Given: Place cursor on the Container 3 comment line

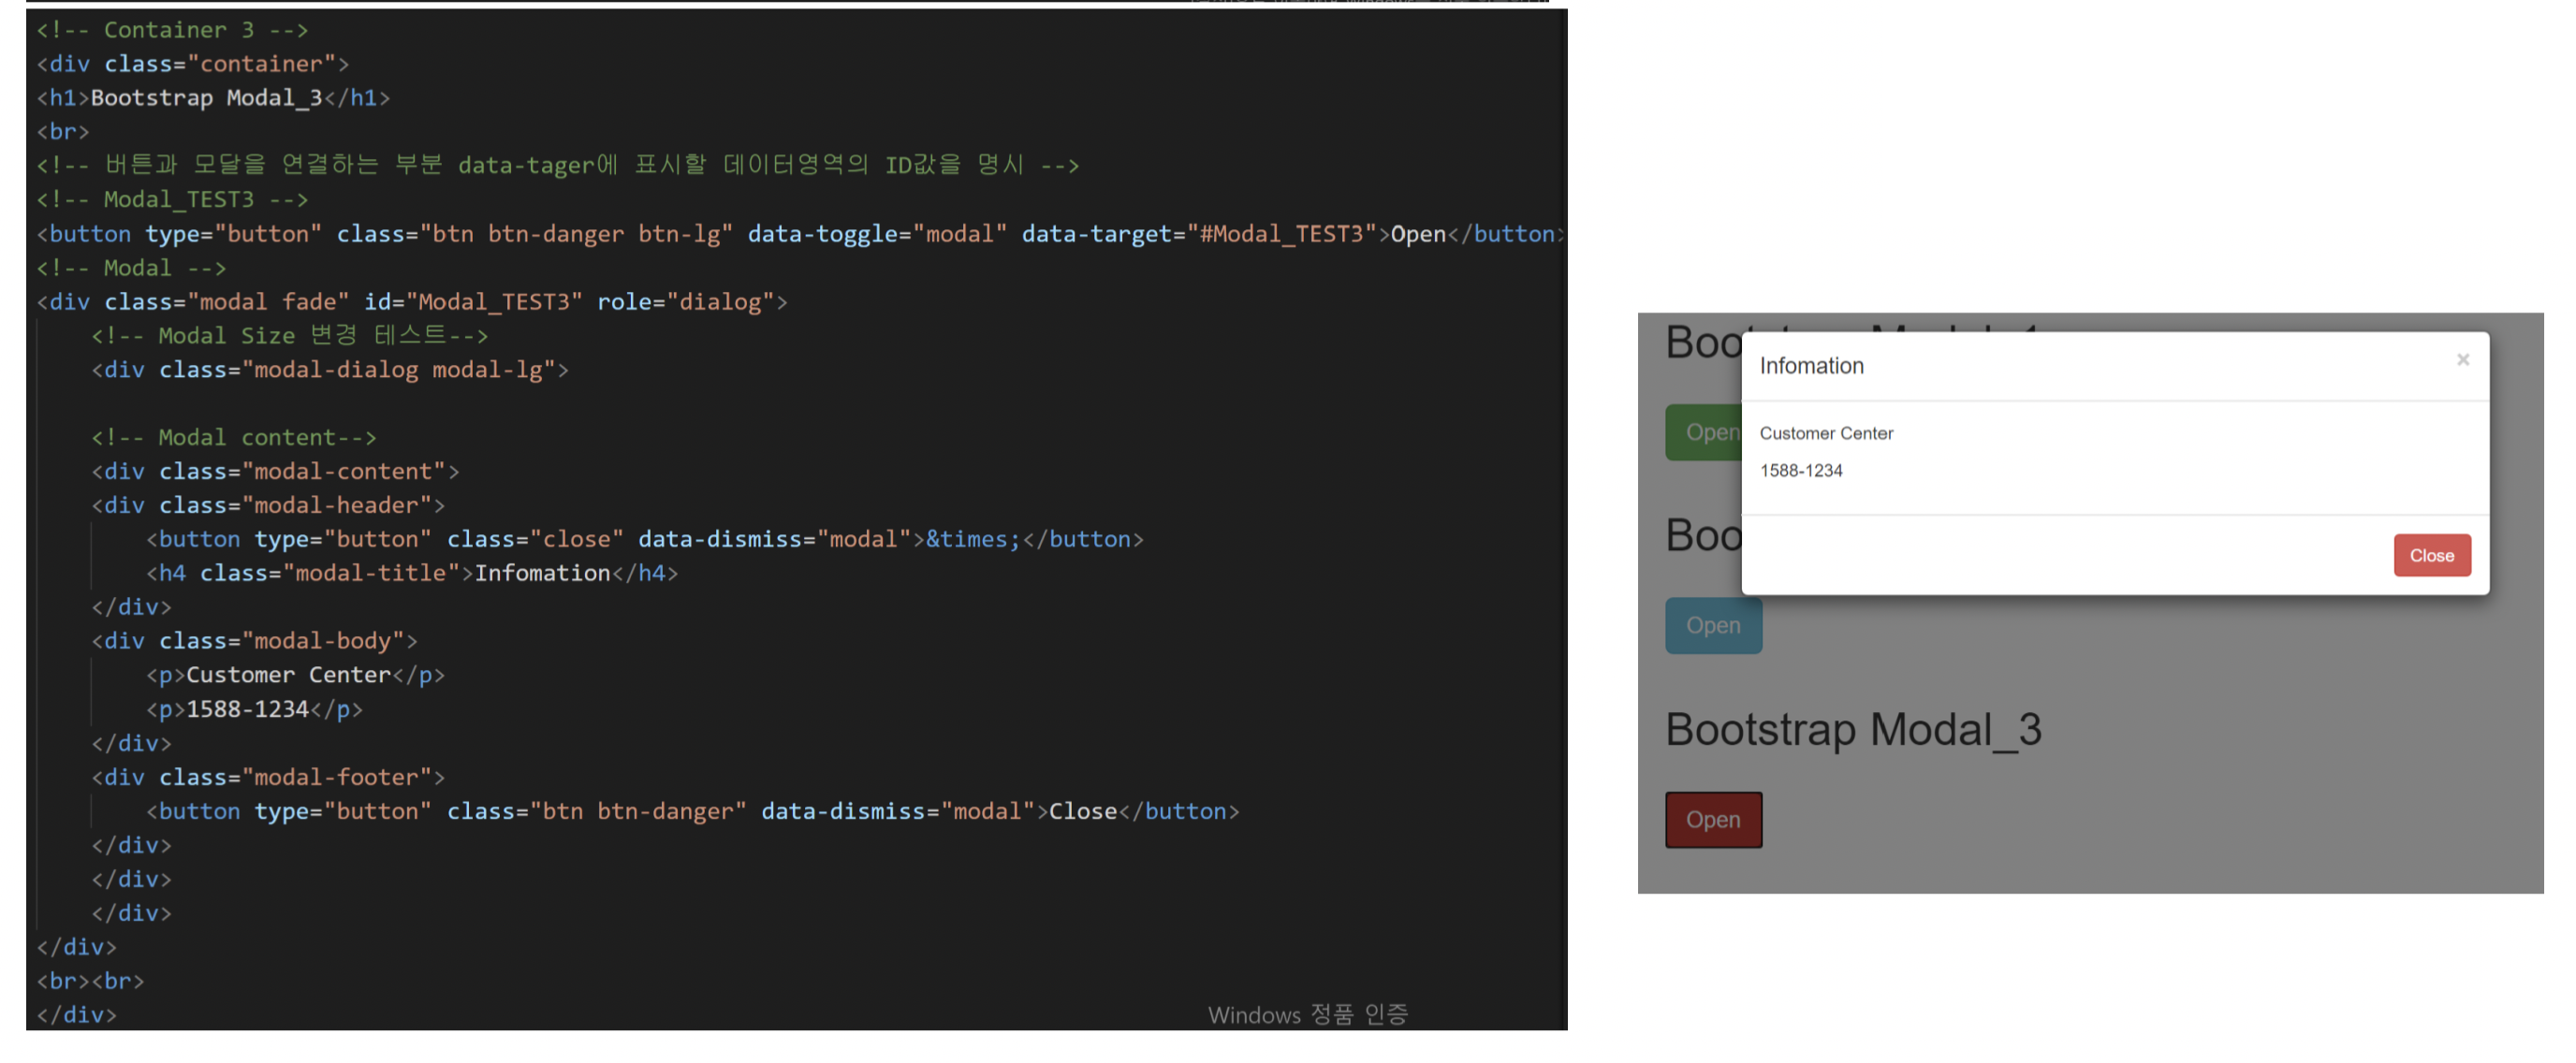Looking at the screenshot, I should point(172,30).
